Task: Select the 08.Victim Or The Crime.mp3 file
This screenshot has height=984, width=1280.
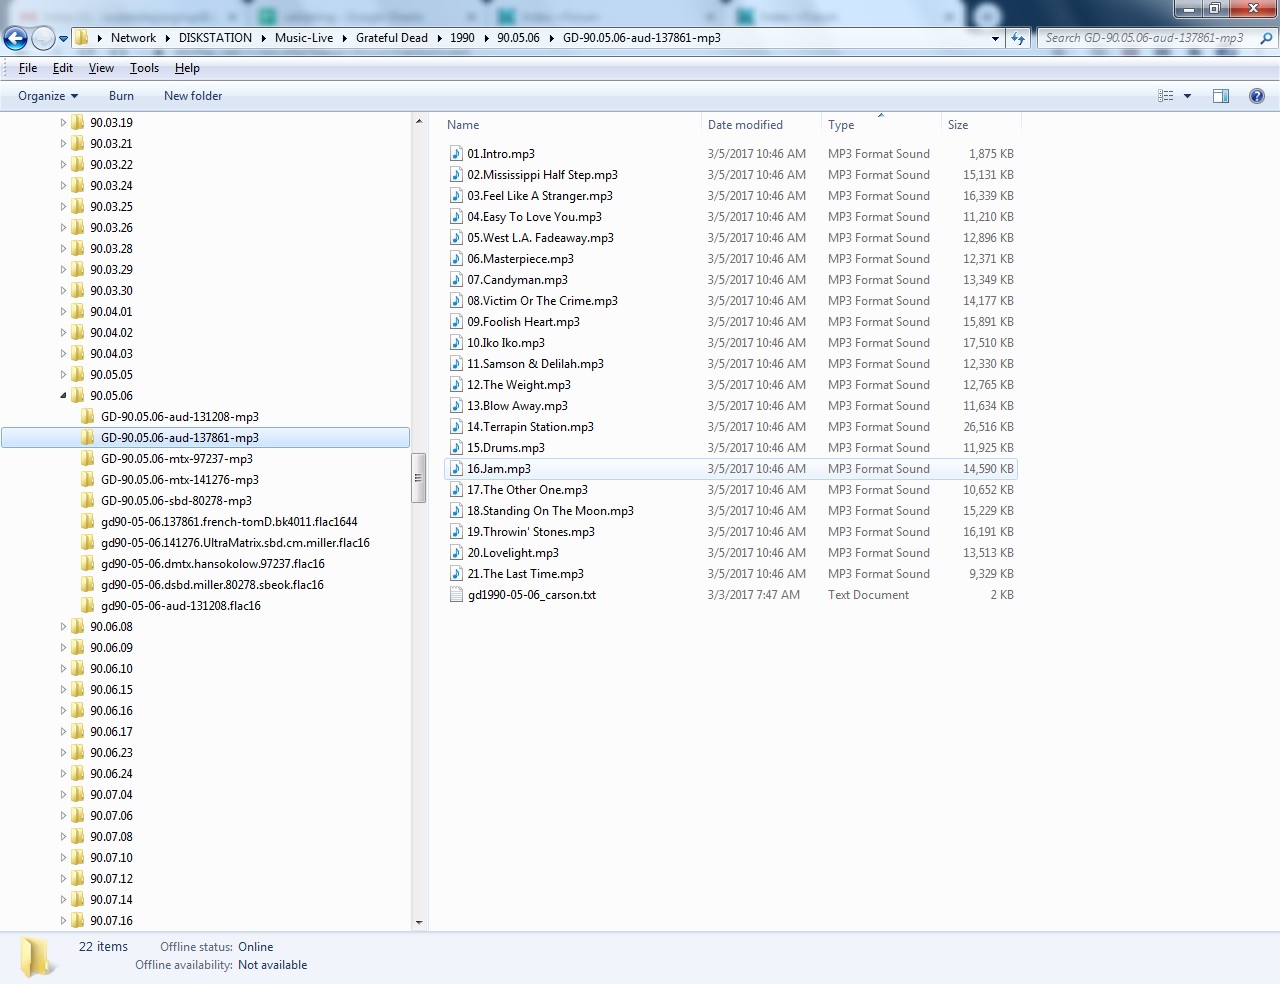Action: [730, 301]
